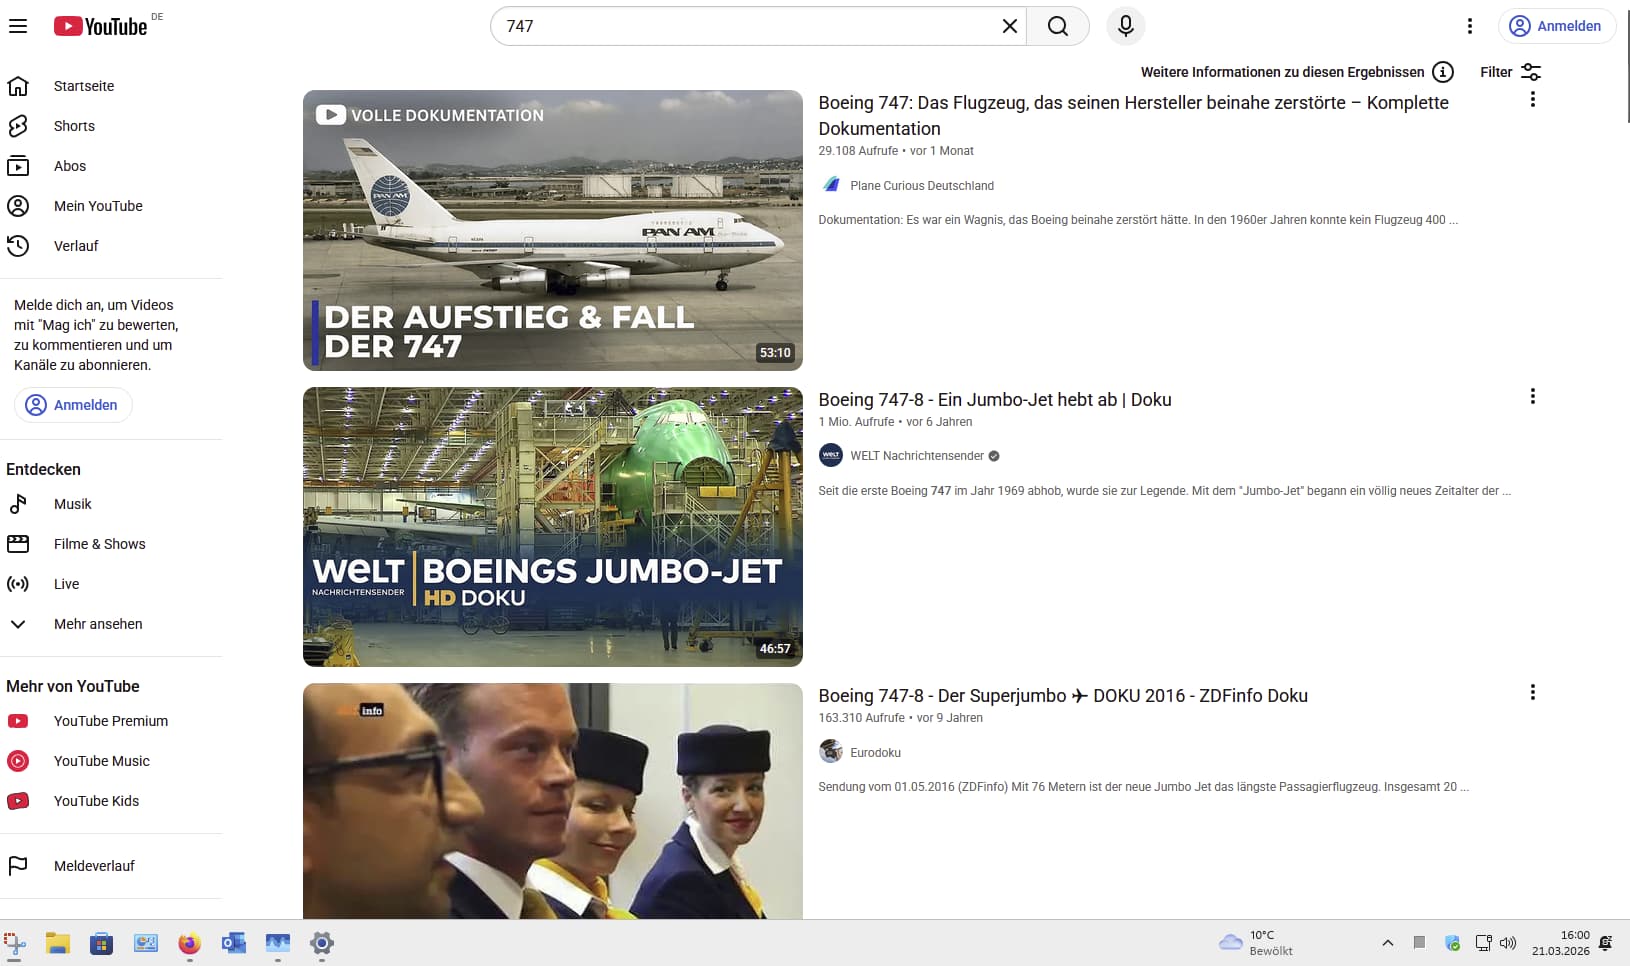1630x966 pixels.
Task: Click Plane Curious Deutschland channel avatar
Action: pos(831,185)
